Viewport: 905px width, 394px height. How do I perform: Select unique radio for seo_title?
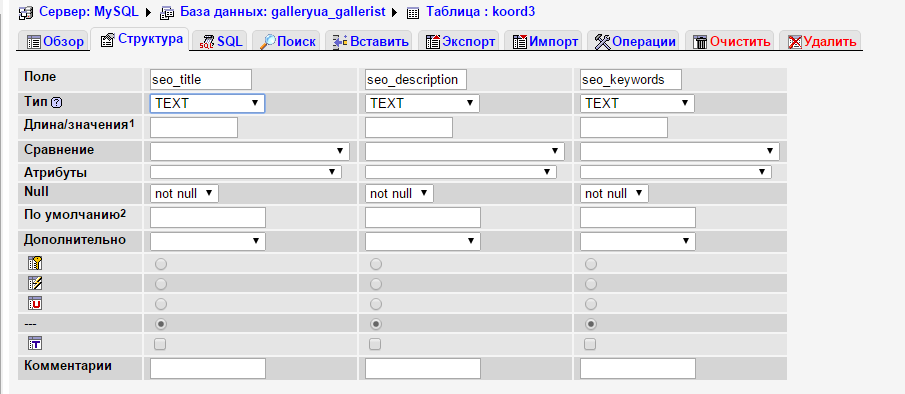click(x=161, y=303)
